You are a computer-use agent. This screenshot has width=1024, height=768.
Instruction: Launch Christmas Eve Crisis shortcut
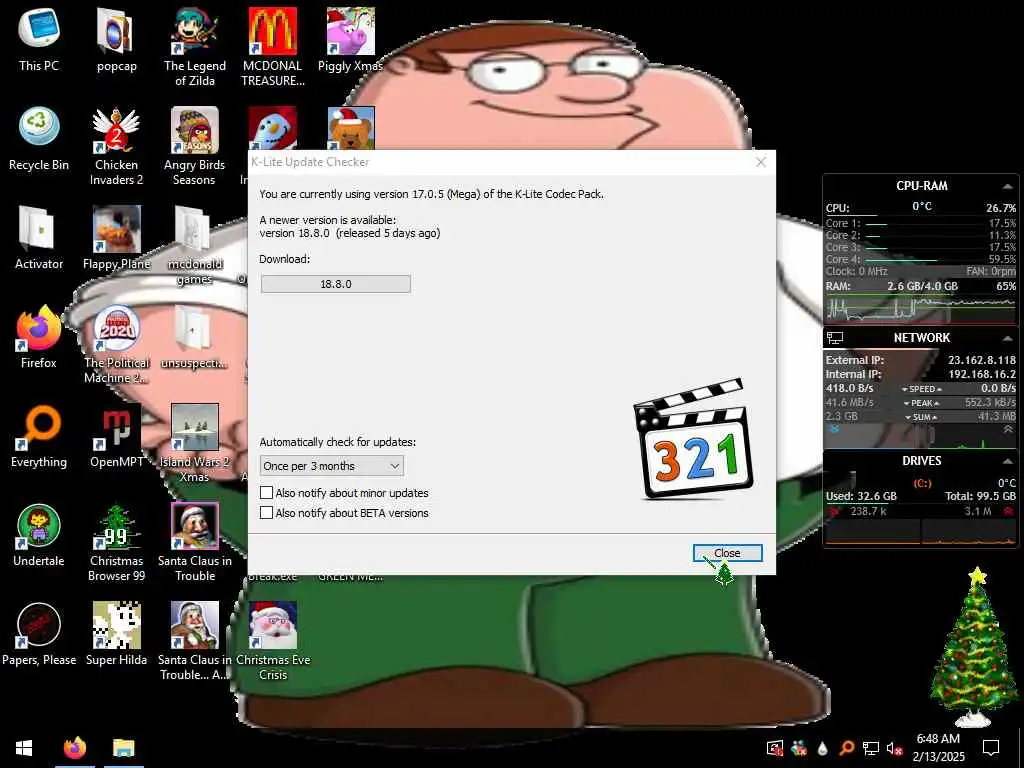tap(273, 642)
